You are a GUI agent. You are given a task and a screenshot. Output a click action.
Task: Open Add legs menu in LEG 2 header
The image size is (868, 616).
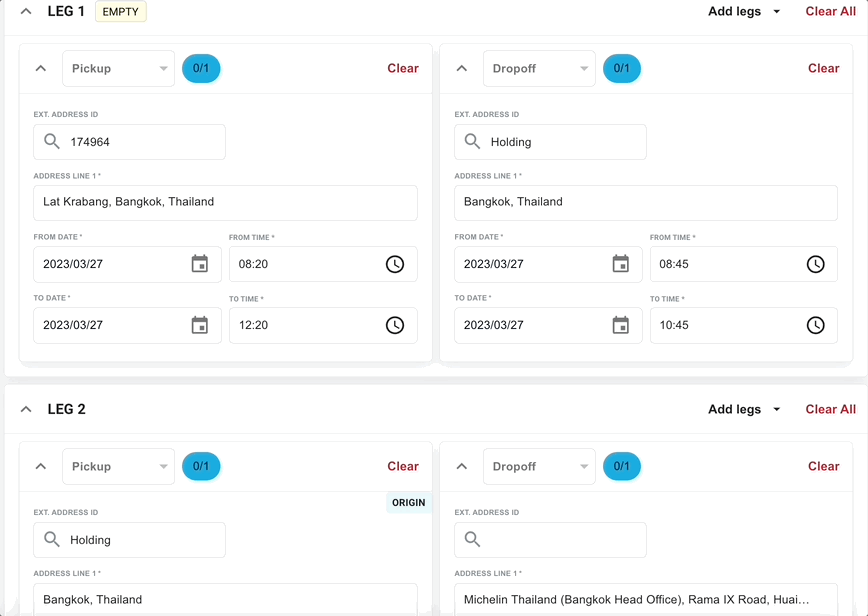pyautogui.click(x=744, y=410)
